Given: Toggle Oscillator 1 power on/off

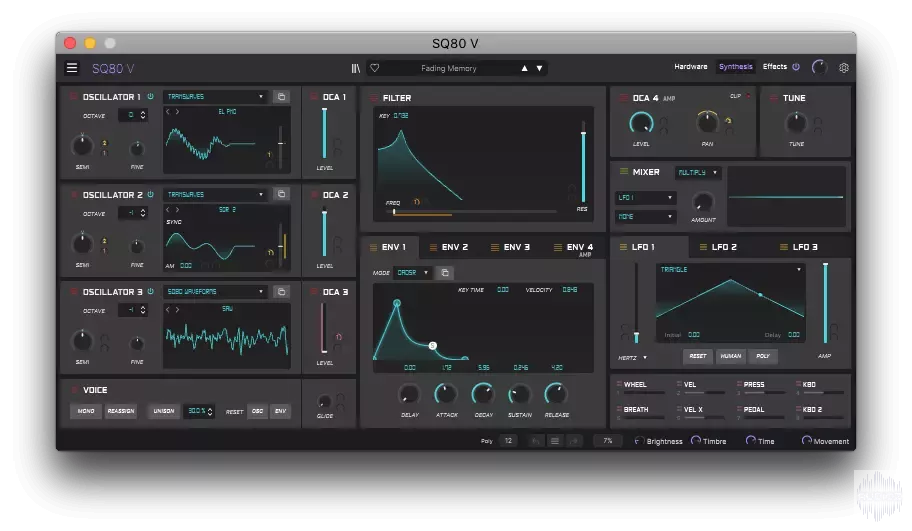Looking at the screenshot, I should click(x=151, y=97).
